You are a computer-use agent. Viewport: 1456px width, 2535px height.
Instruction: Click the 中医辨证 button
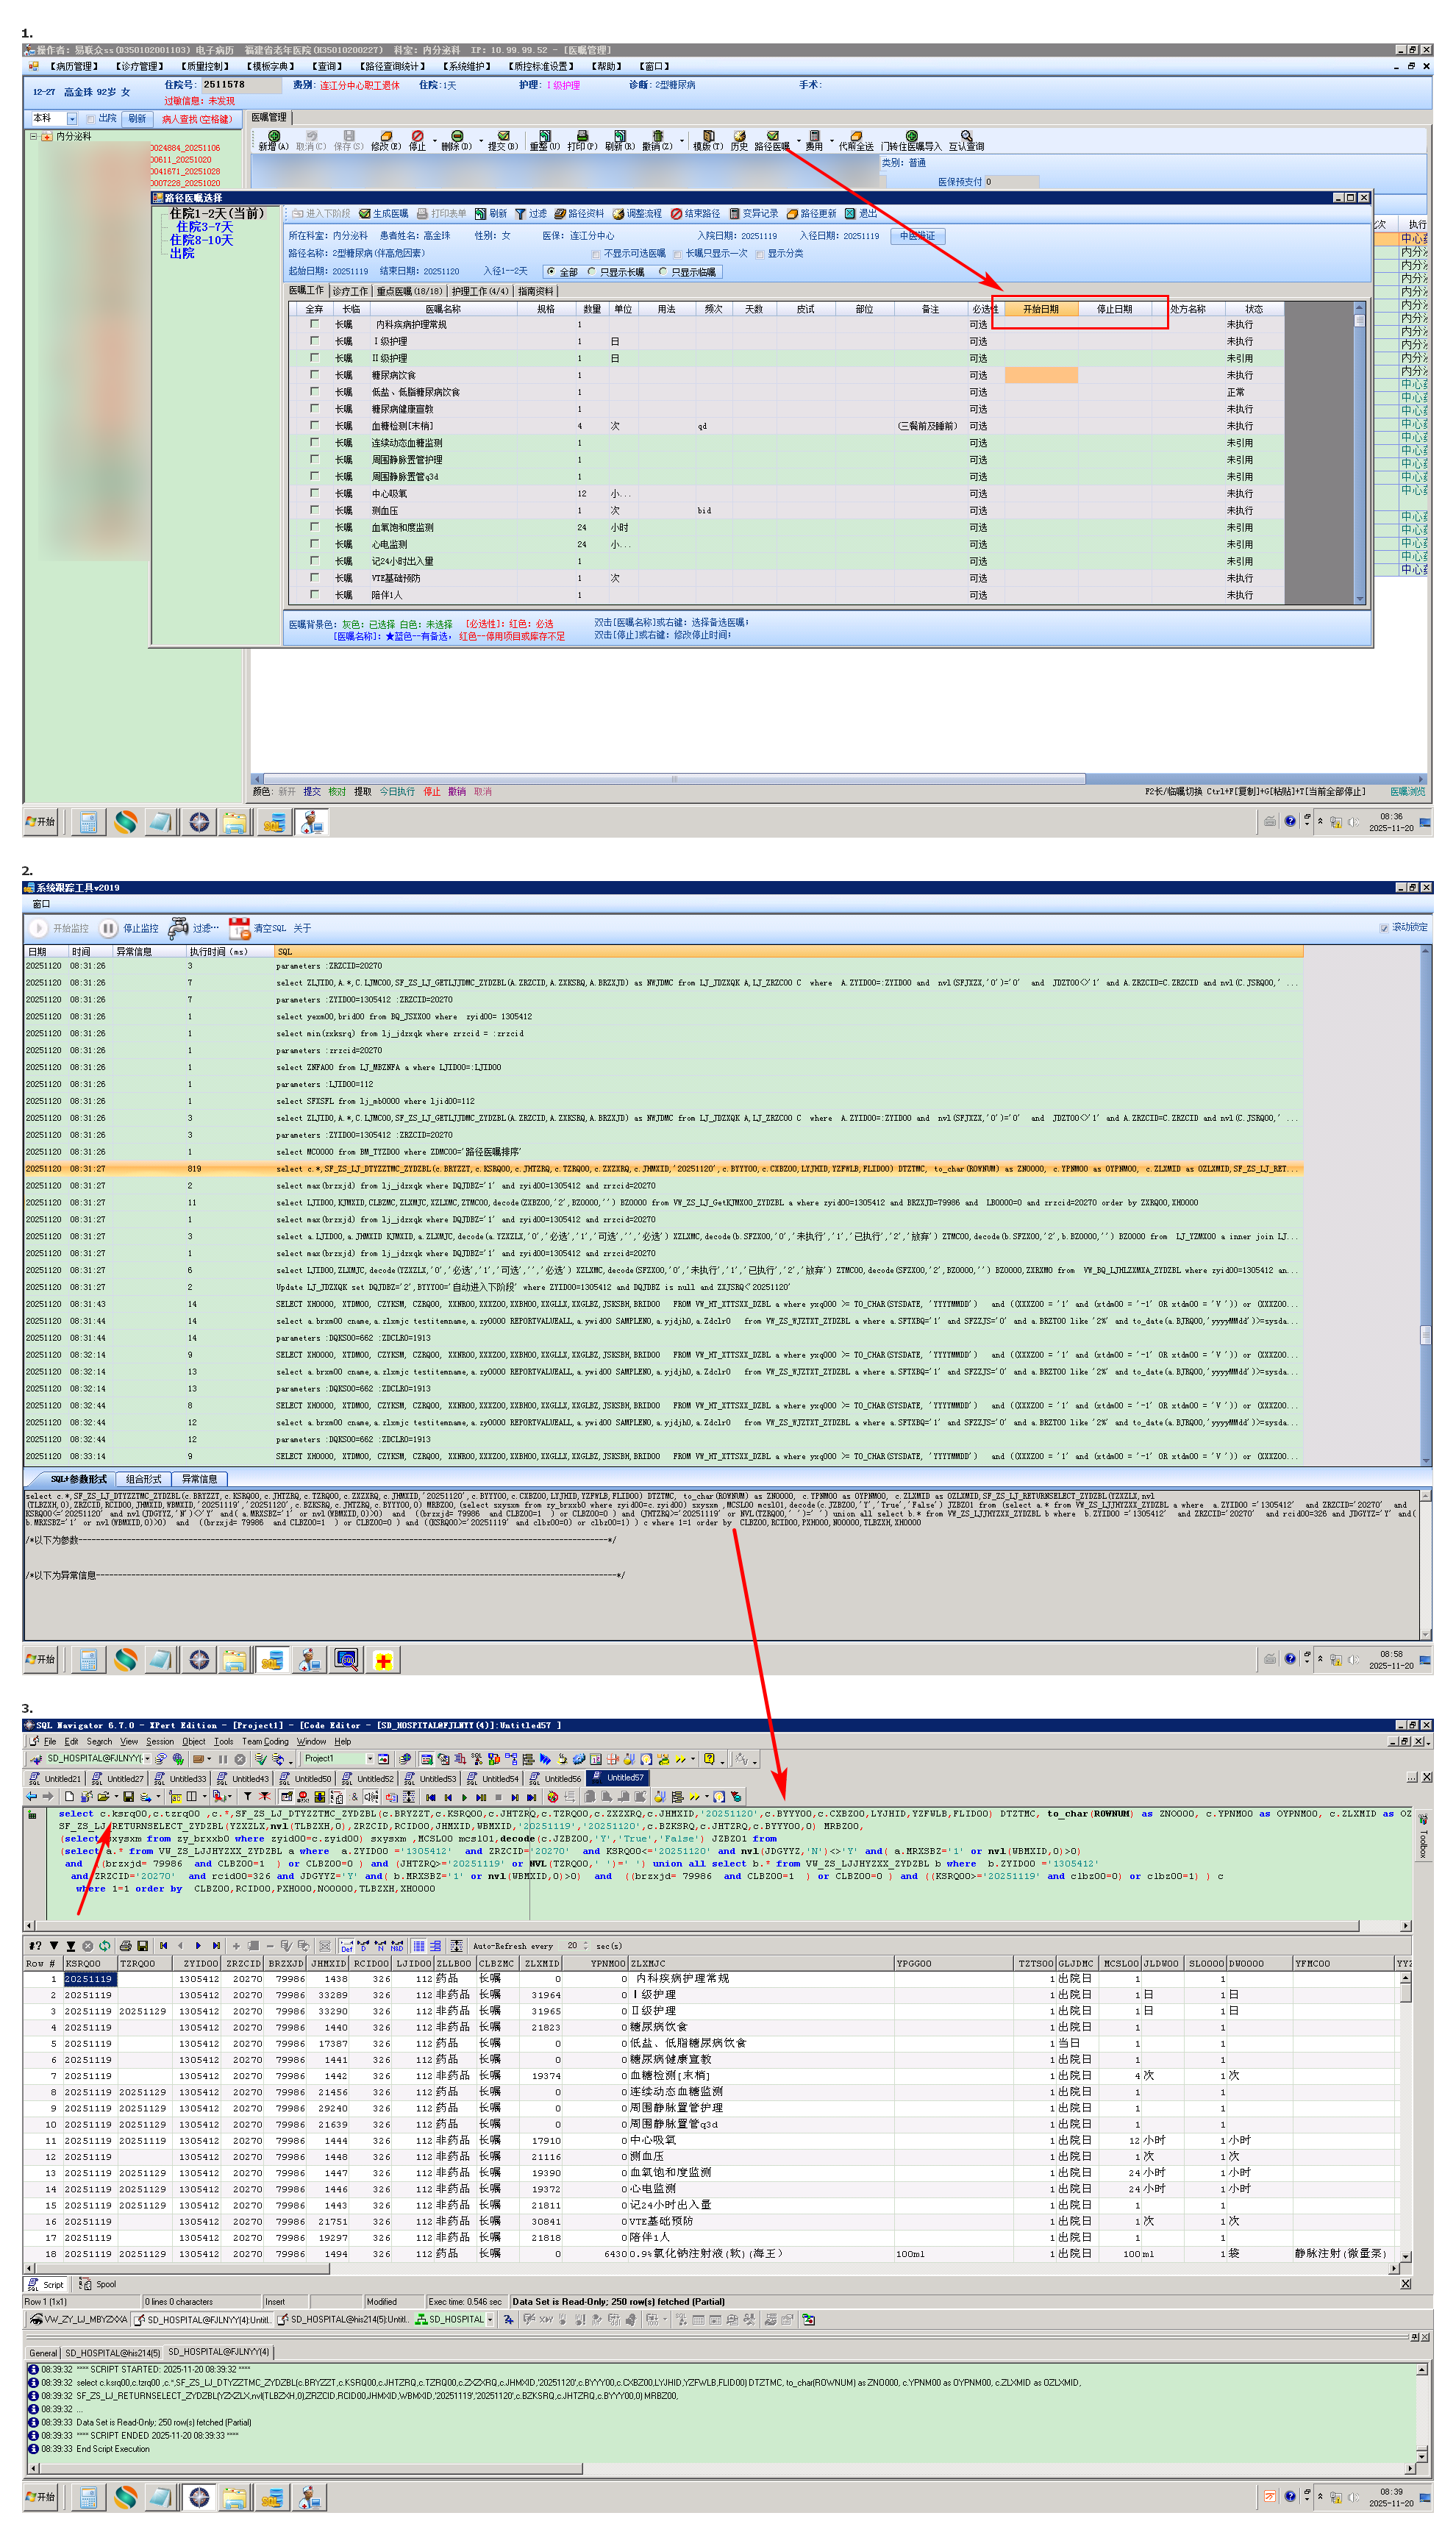(917, 236)
